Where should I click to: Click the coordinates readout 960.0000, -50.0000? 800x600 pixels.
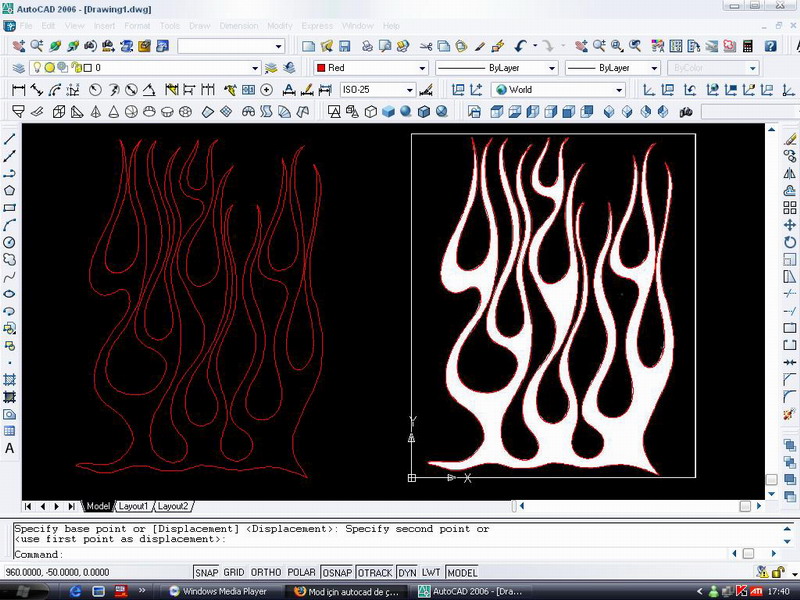point(57,572)
